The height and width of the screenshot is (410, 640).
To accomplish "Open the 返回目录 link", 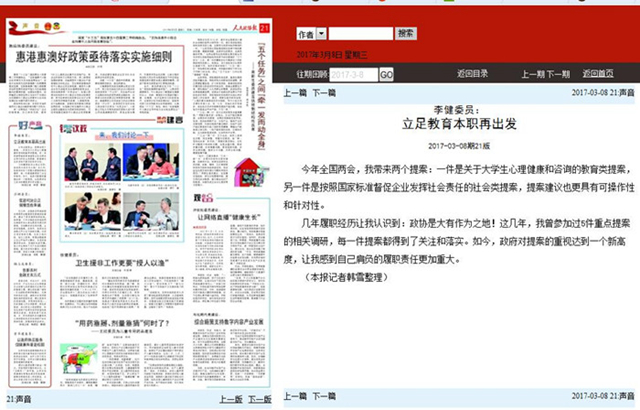I will 472,75.
